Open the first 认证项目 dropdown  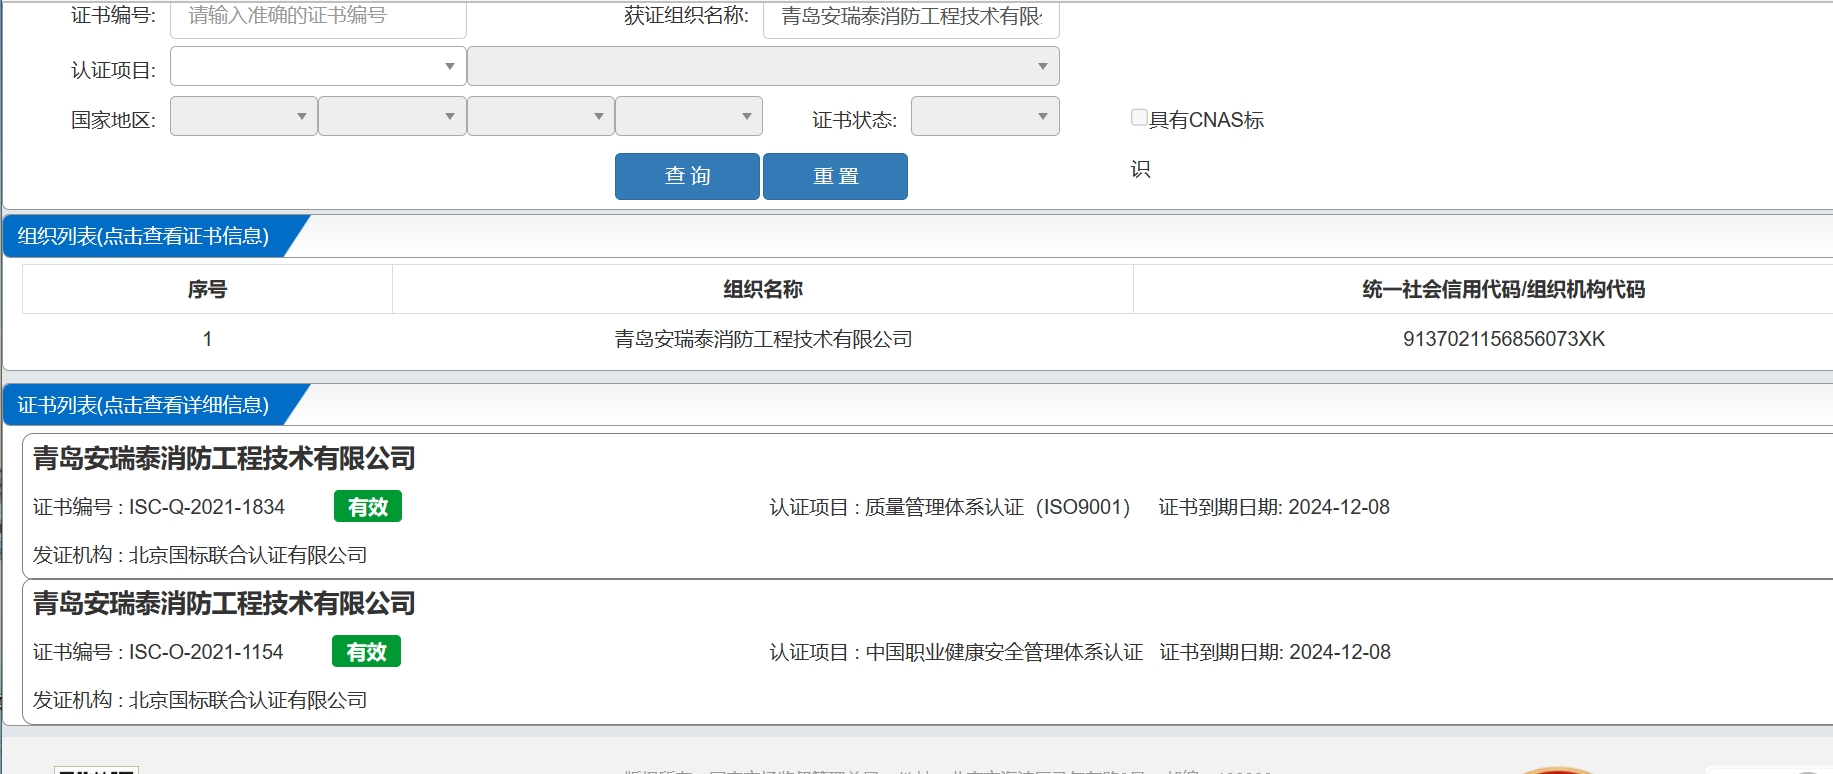pos(318,66)
